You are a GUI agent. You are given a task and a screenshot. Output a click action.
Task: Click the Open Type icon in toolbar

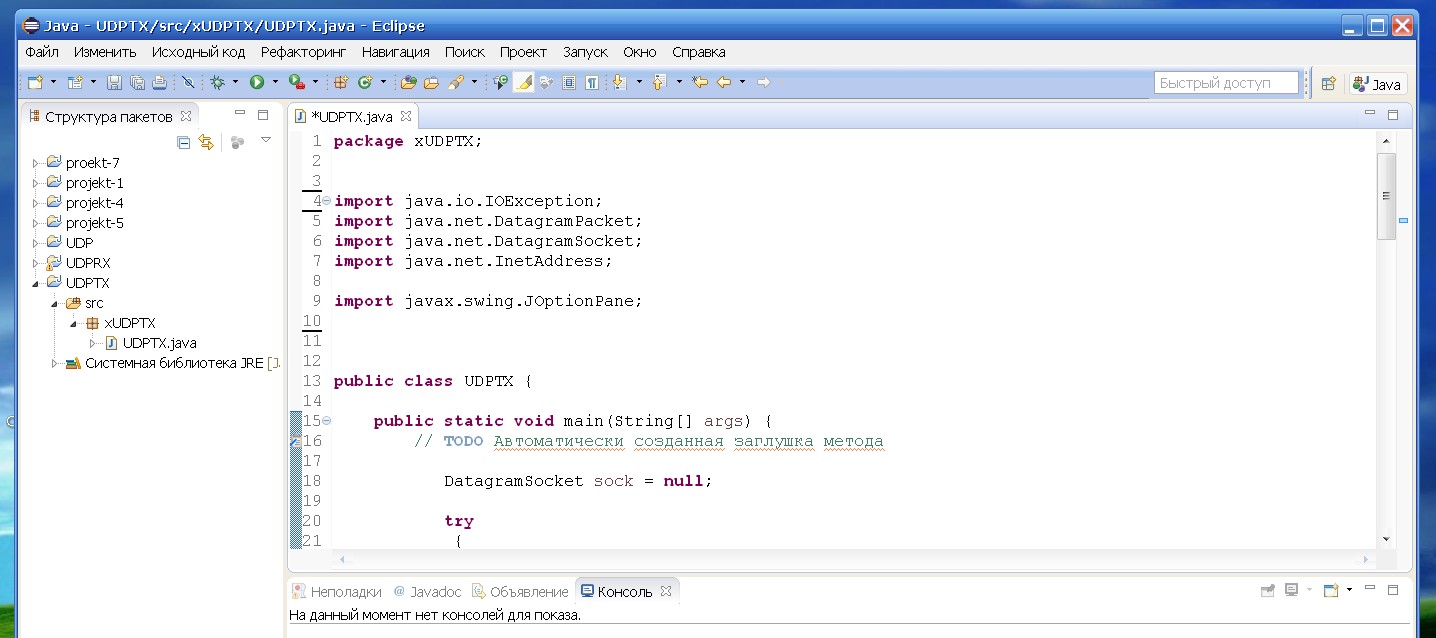coord(407,83)
